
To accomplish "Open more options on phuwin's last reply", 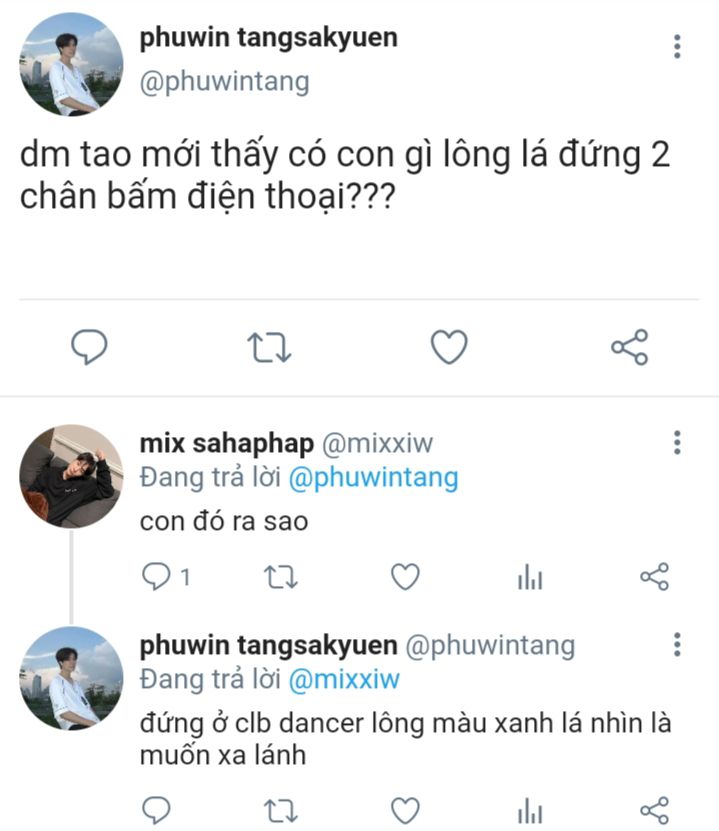I will (677, 644).
